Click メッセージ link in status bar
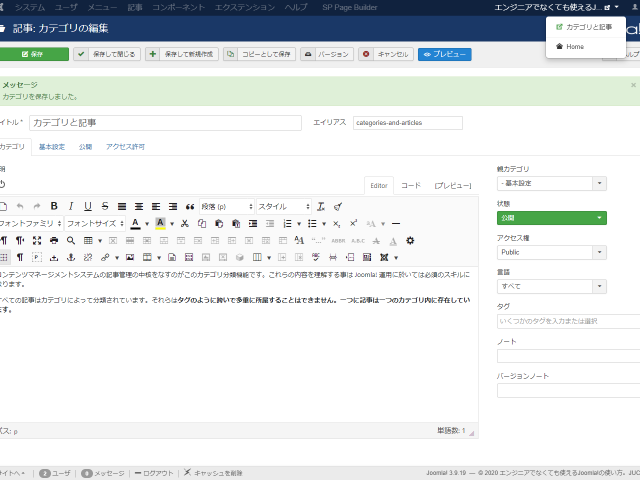This screenshot has width=640, height=480. point(103,473)
